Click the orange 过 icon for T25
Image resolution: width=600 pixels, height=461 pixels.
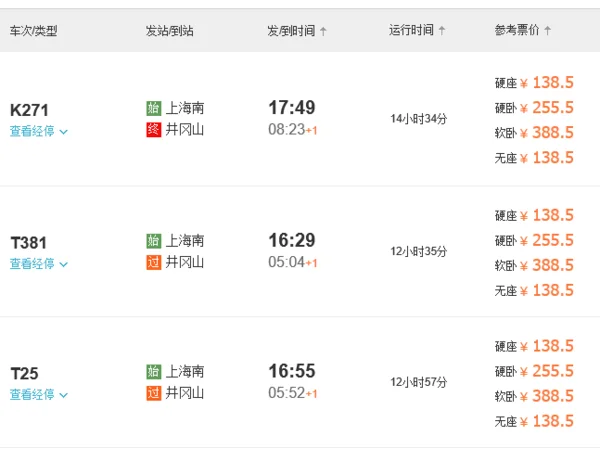[x=153, y=393]
